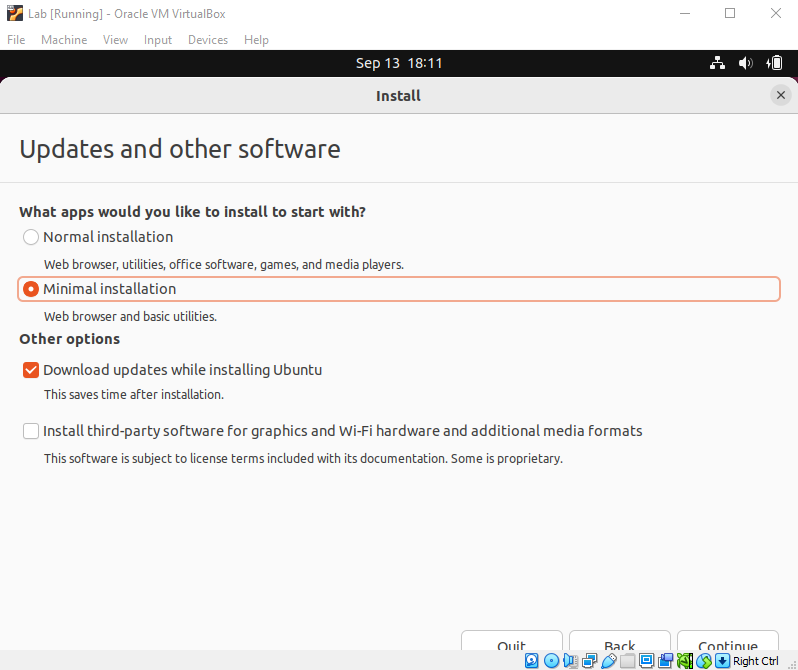This screenshot has height=670, width=798.
Task: Click the Continue button
Action: click(x=728, y=640)
